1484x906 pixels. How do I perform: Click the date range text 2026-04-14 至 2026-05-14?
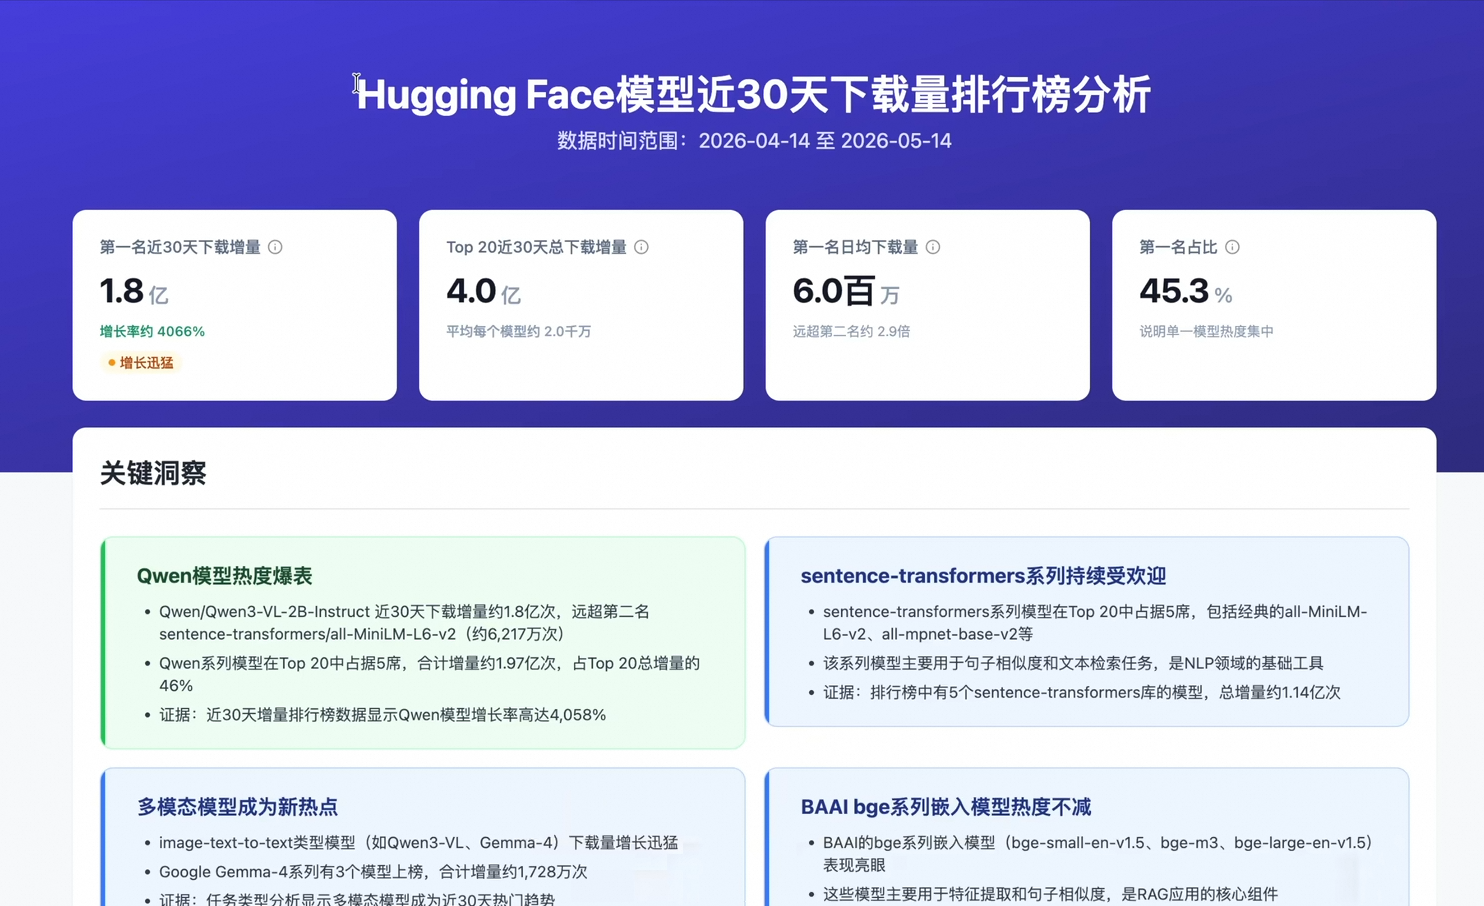825,141
